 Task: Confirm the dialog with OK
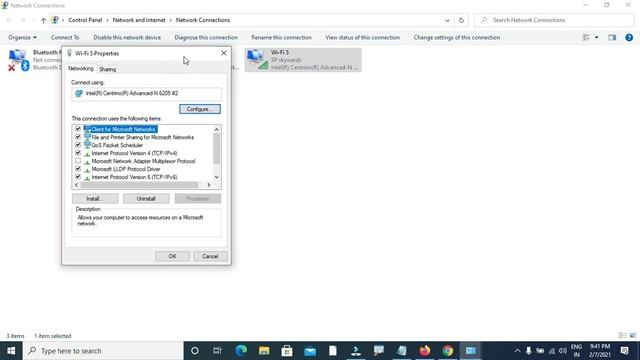point(172,256)
